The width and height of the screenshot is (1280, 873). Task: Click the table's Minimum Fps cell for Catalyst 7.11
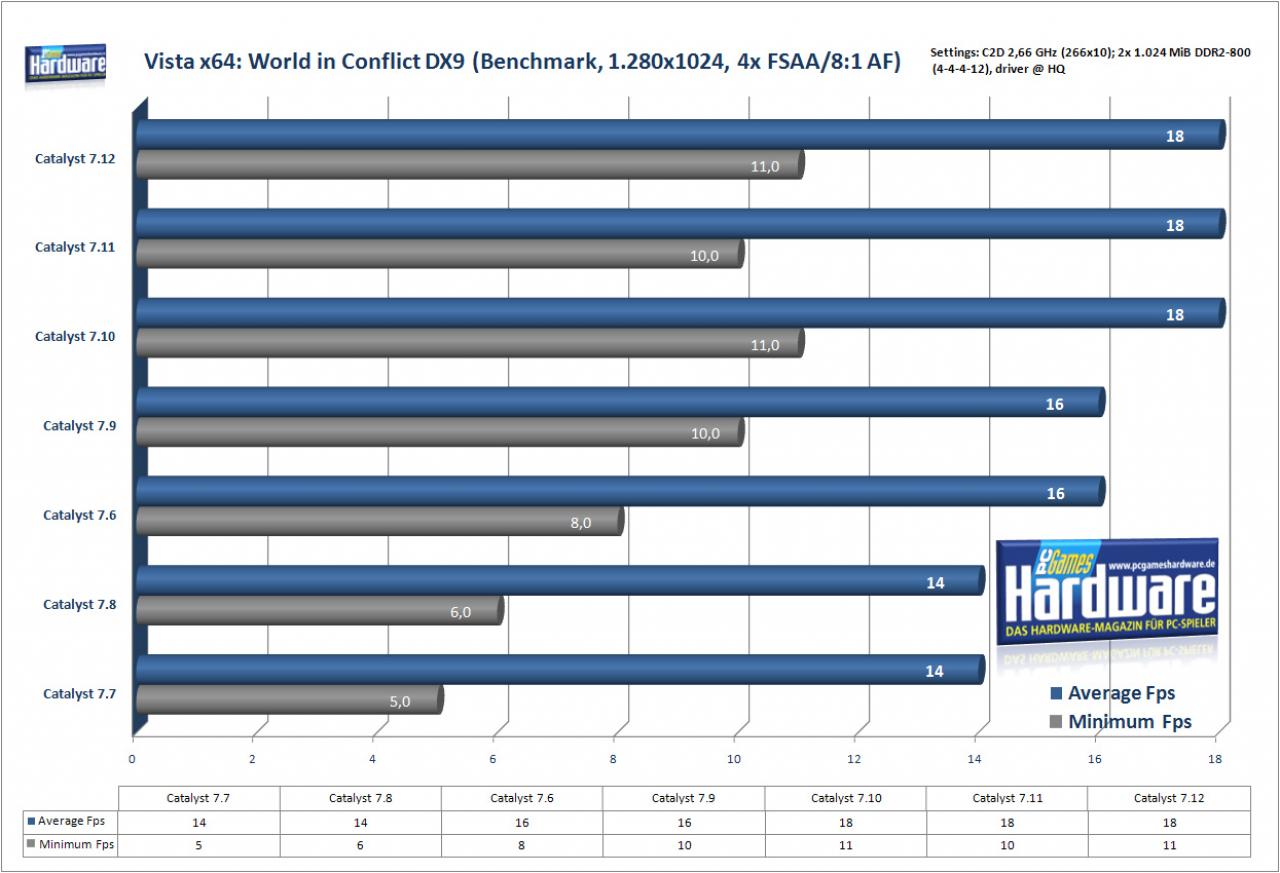click(x=1006, y=846)
